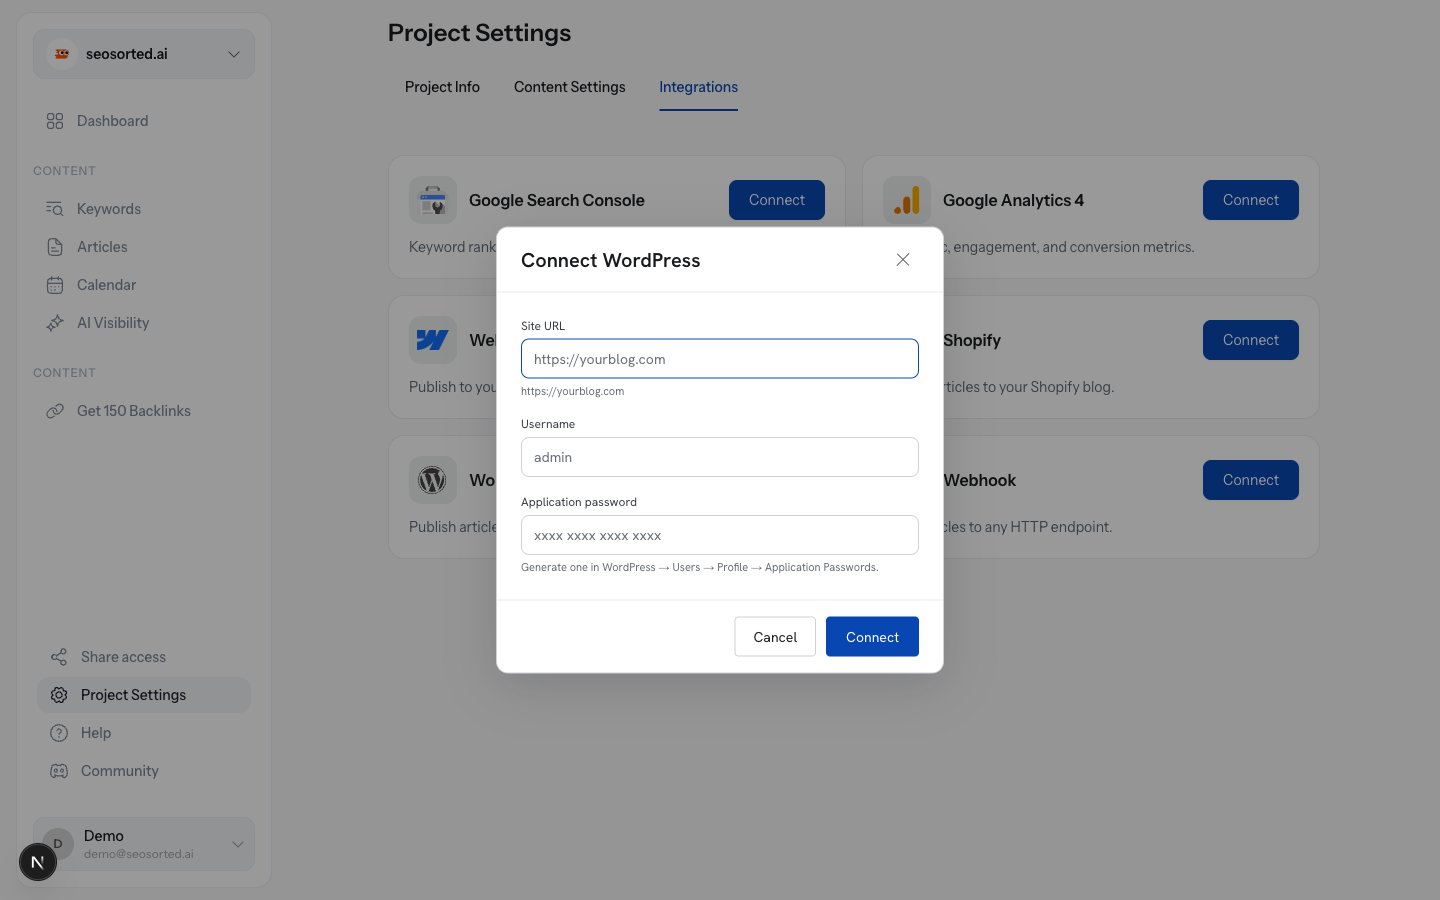Cancel the WordPress connection dialog
This screenshot has height=900, width=1440.
coord(775,637)
